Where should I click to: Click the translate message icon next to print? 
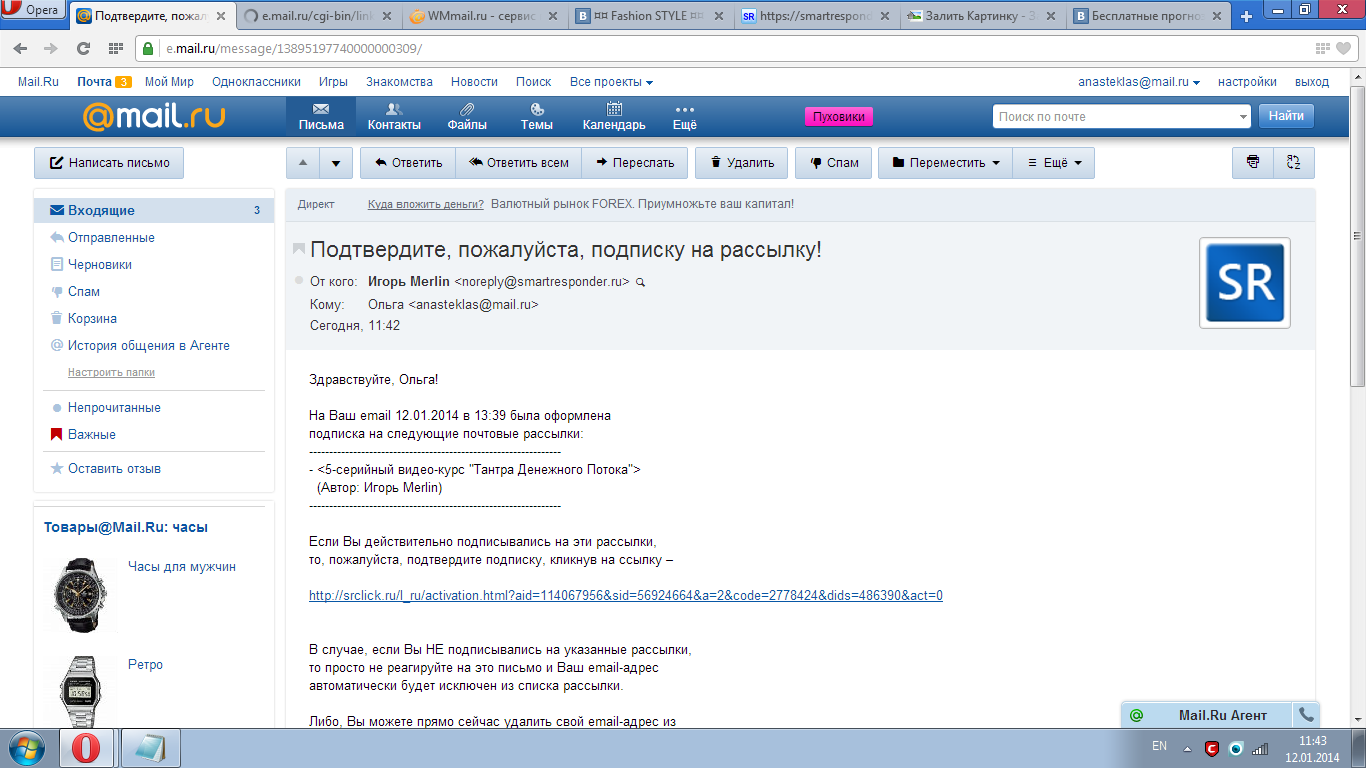[x=1294, y=163]
